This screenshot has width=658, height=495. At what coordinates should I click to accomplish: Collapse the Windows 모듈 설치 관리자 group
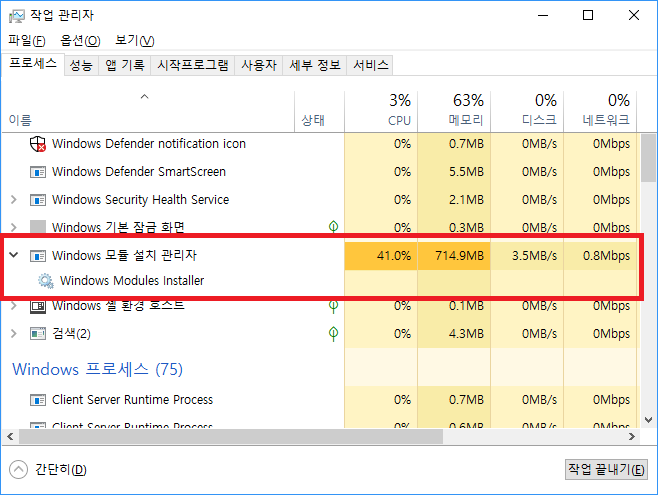[14, 255]
